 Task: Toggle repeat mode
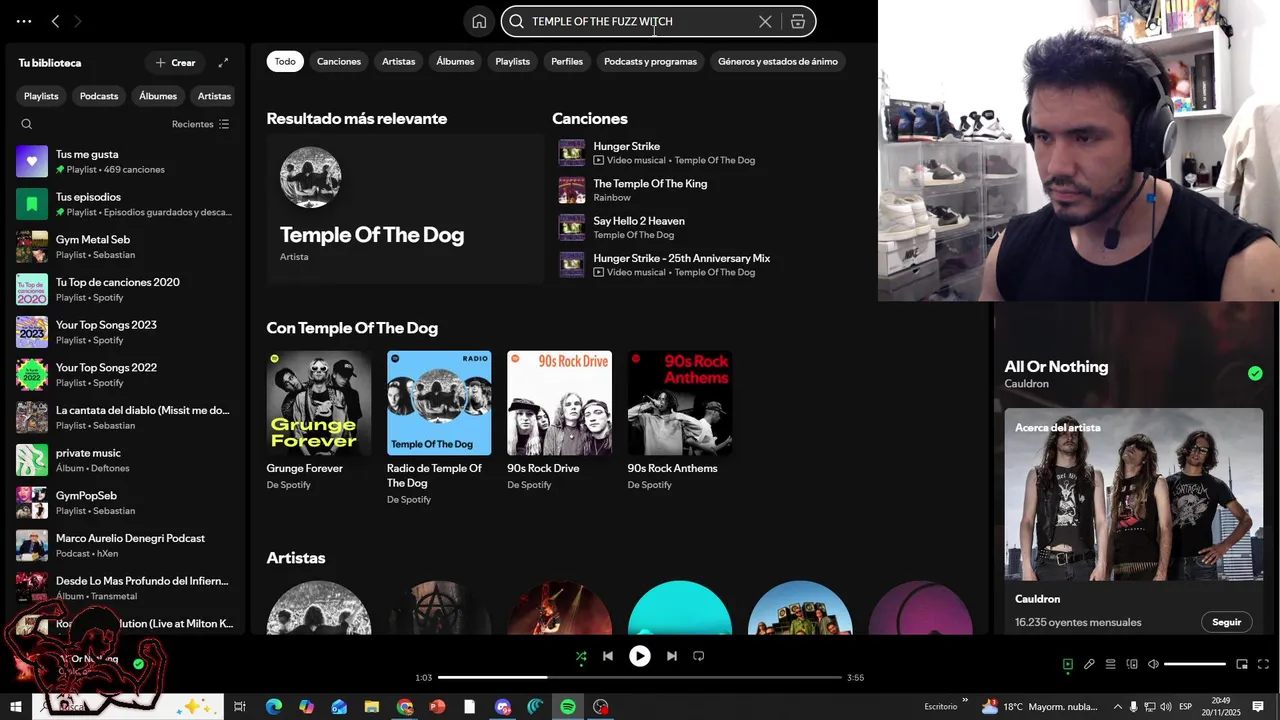(699, 656)
